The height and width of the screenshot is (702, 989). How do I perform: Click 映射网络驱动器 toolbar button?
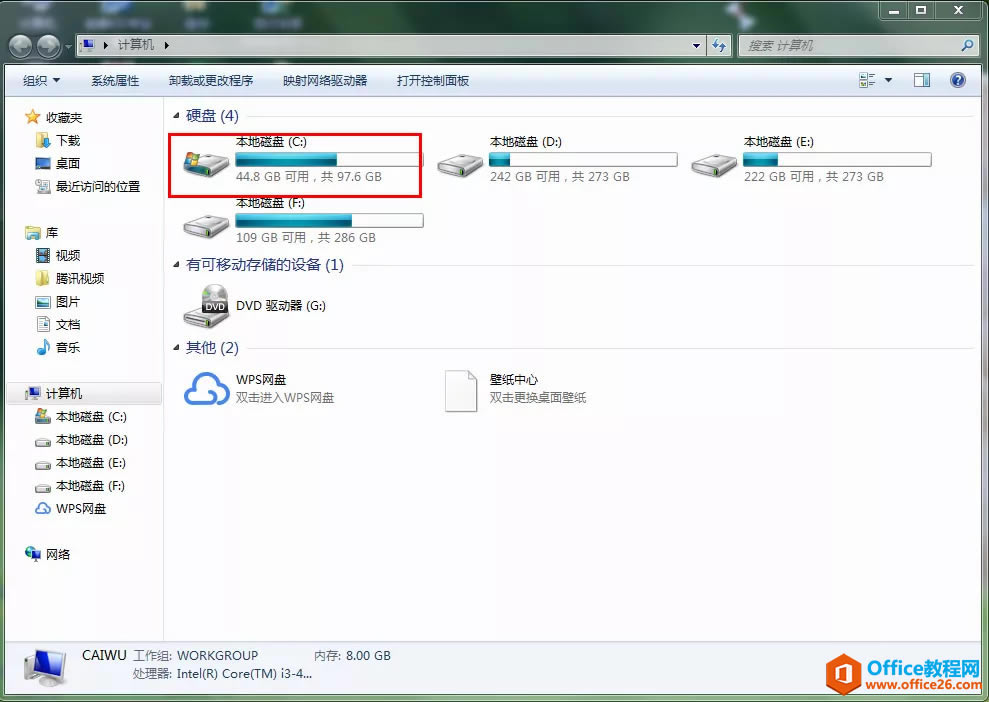(x=325, y=81)
